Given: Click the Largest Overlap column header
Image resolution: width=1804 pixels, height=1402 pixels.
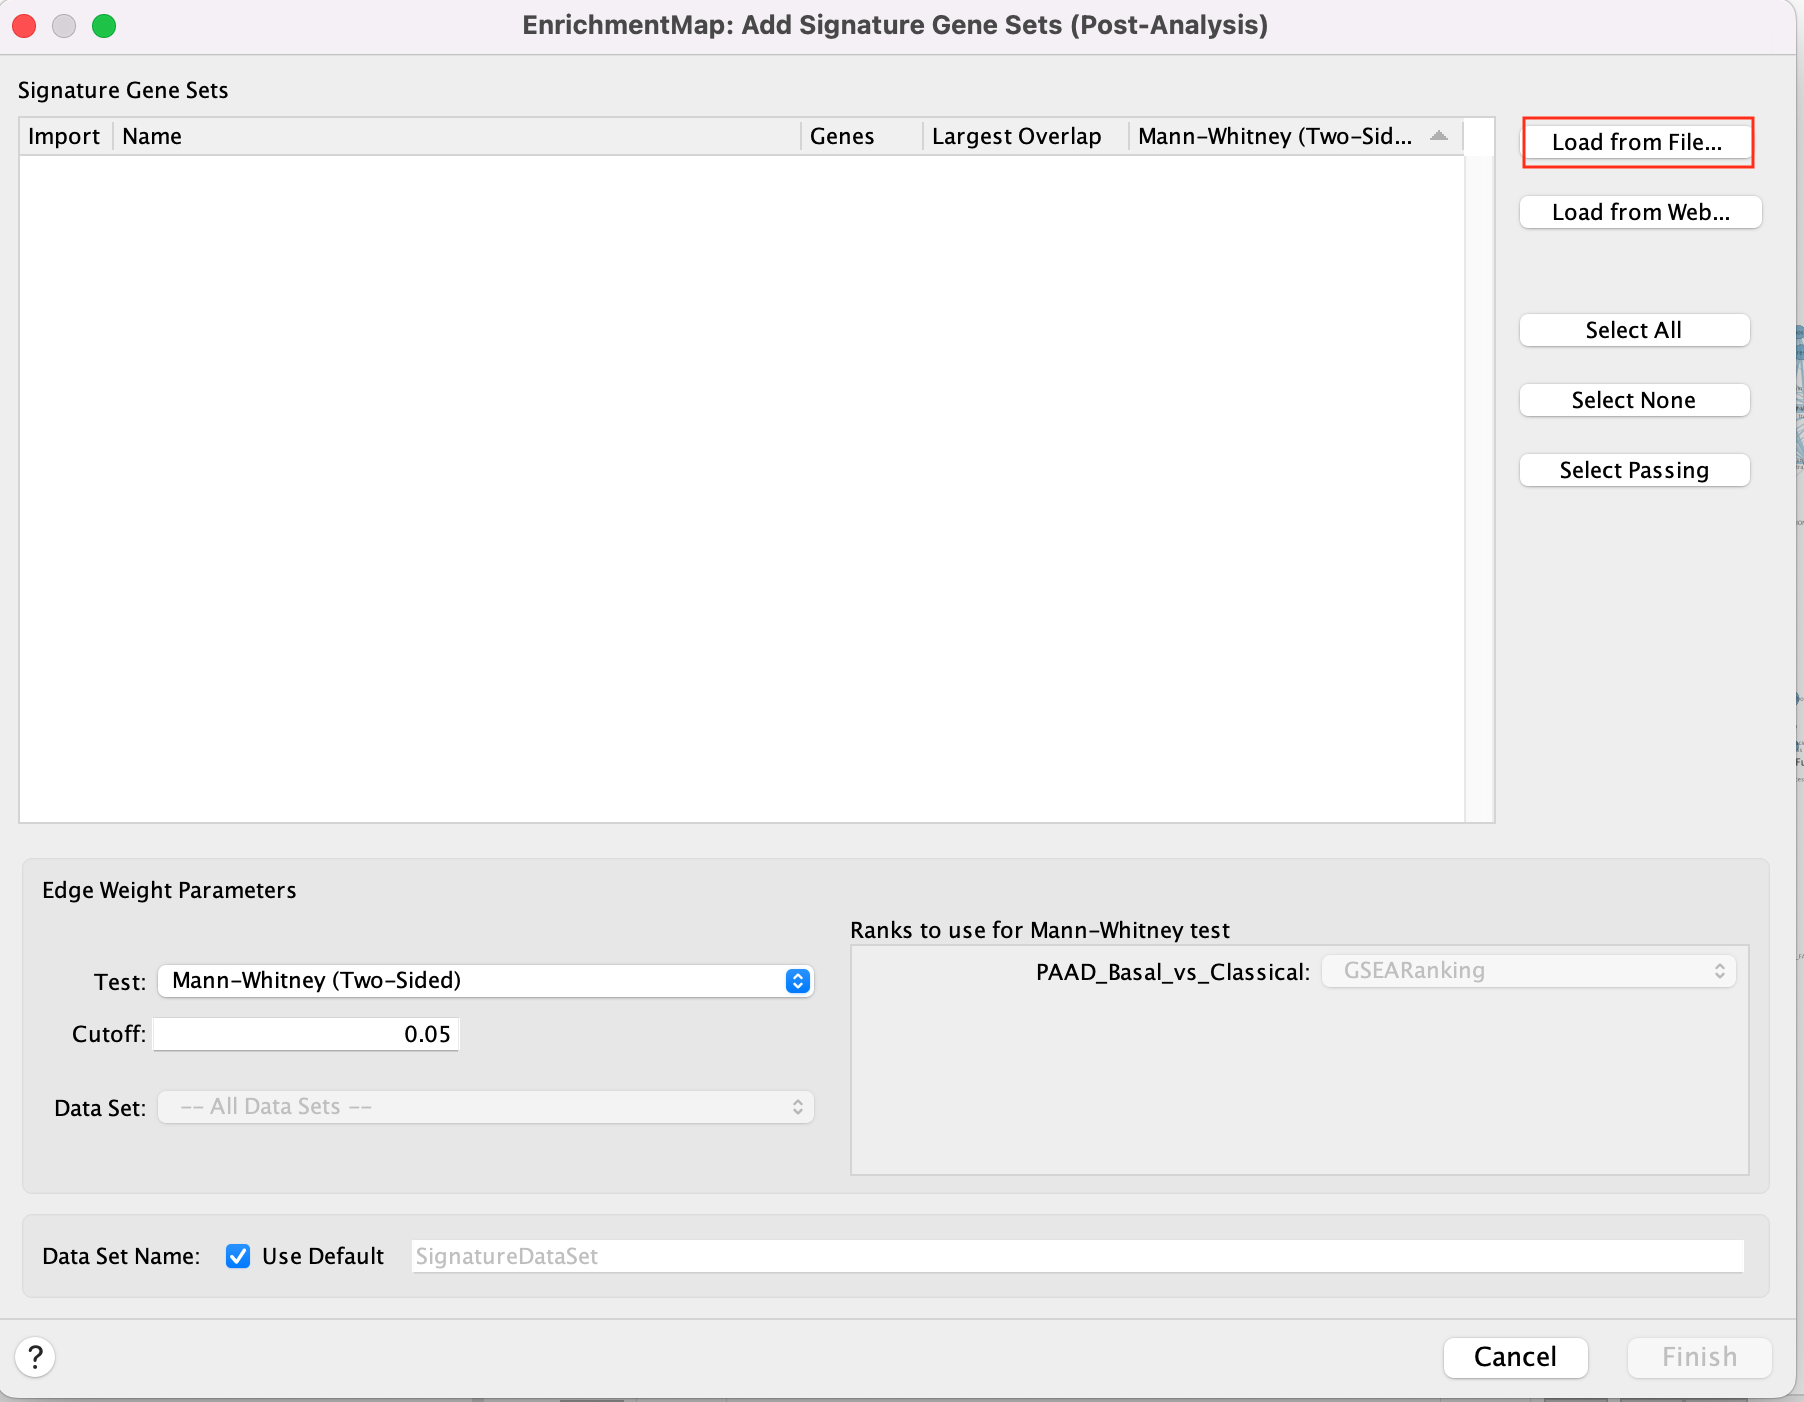Looking at the screenshot, I should [x=1024, y=136].
